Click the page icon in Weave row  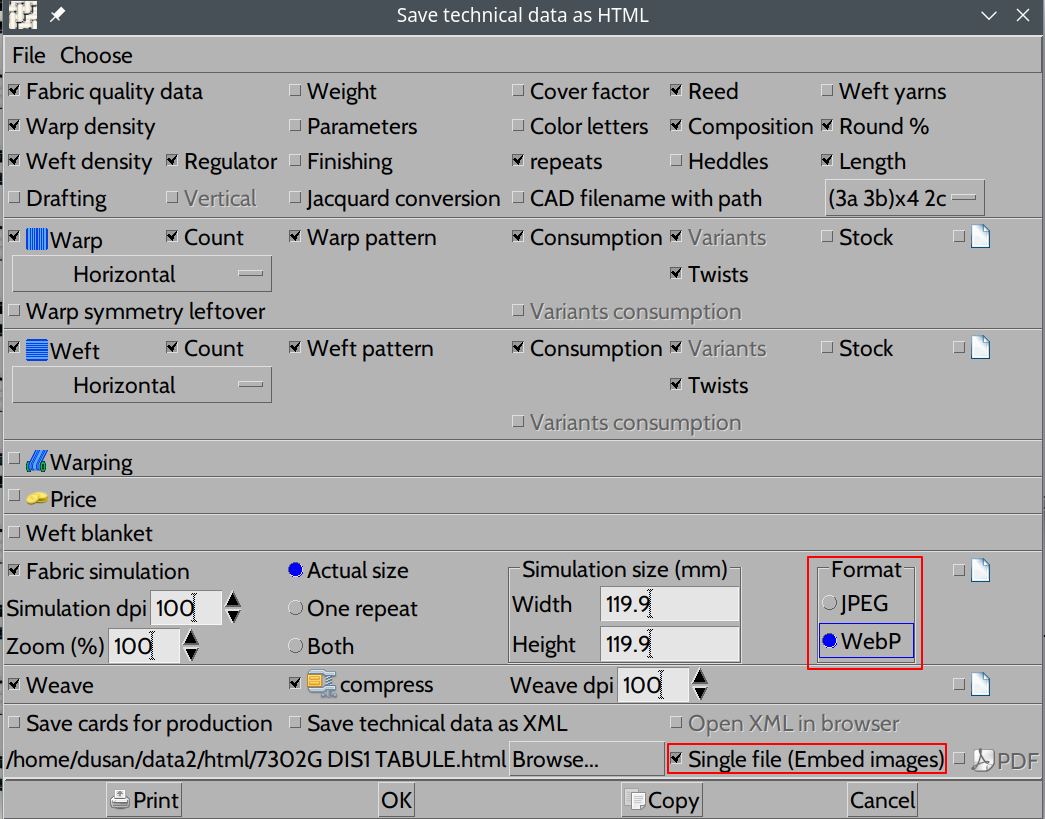(980, 685)
